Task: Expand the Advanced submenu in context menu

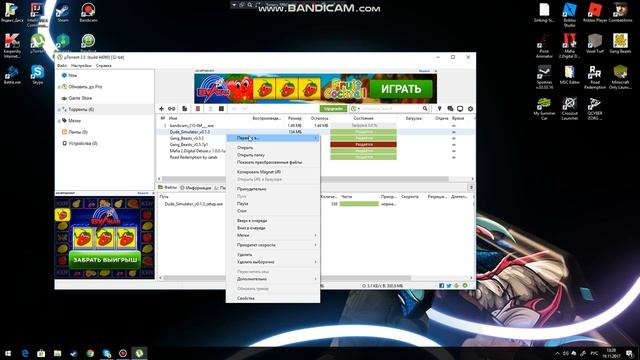Action: point(316,279)
